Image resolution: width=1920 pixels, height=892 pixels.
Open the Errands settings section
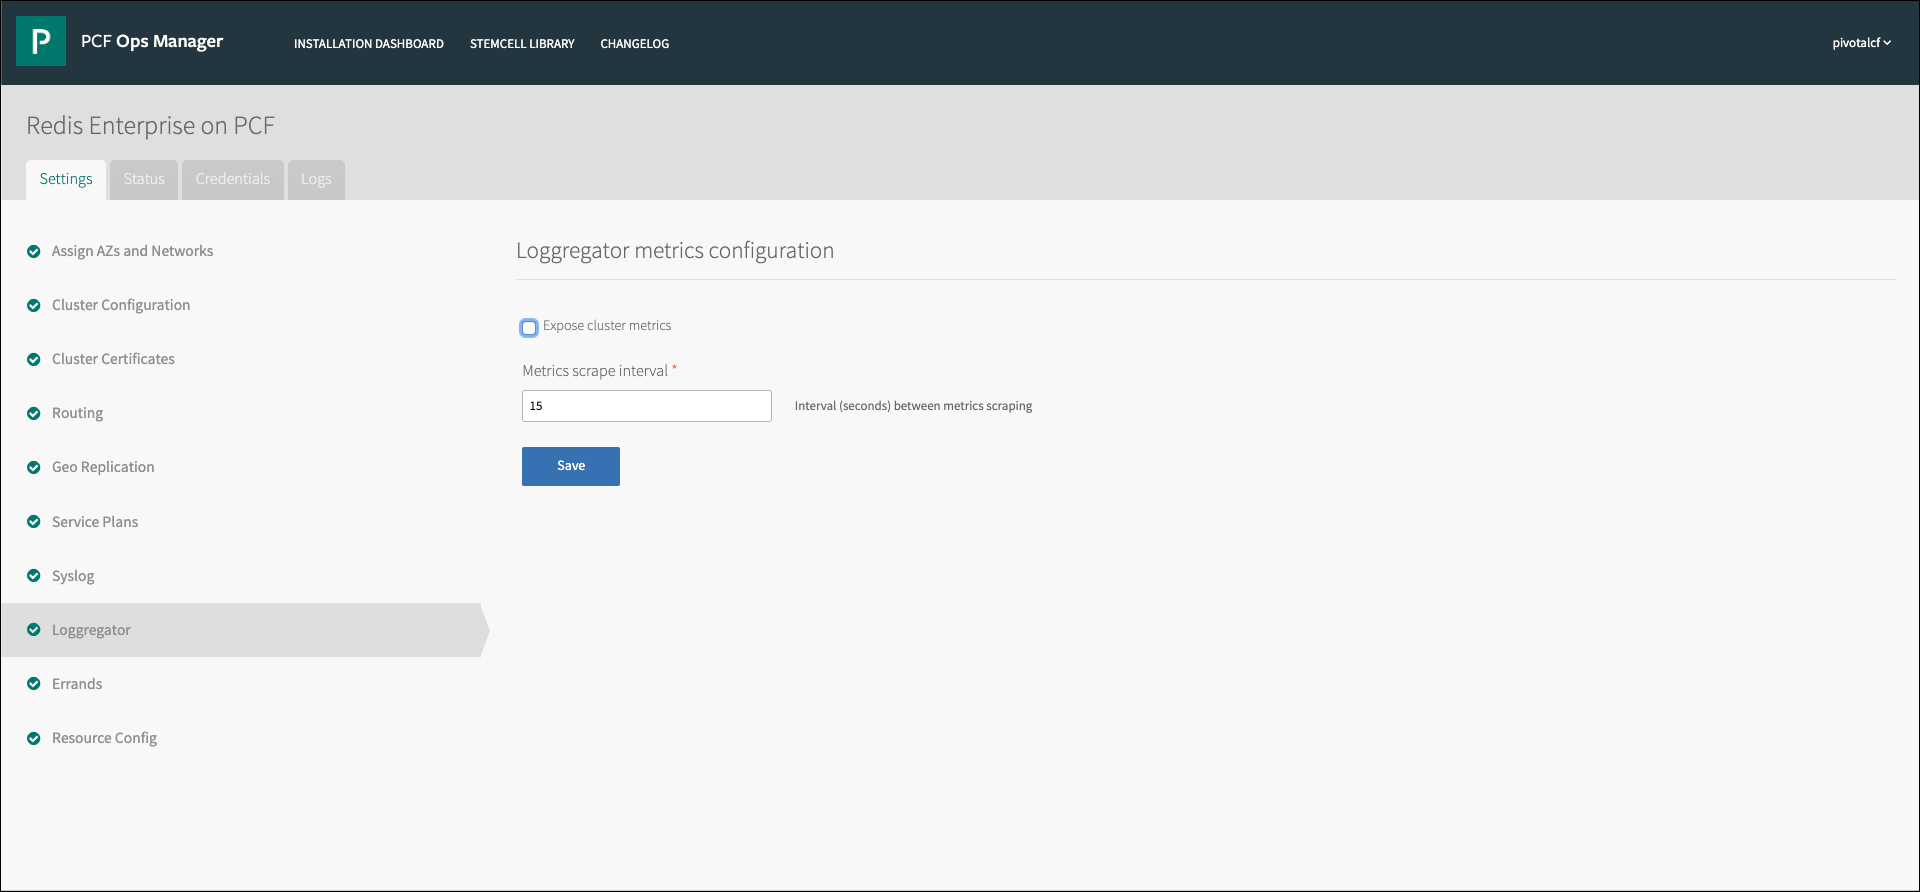[x=77, y=684]
